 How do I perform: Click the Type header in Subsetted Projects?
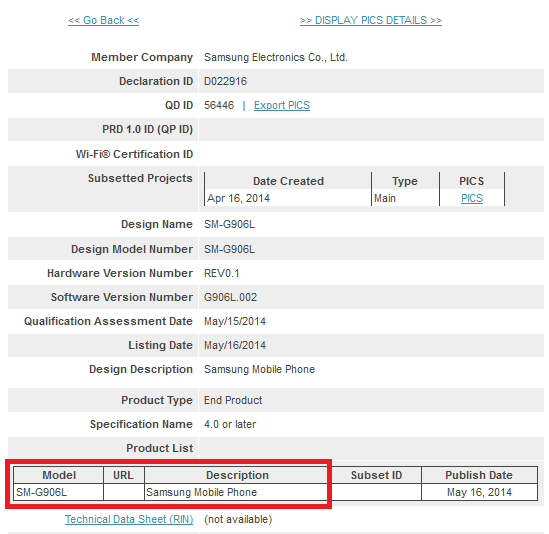tap(405, 181)
